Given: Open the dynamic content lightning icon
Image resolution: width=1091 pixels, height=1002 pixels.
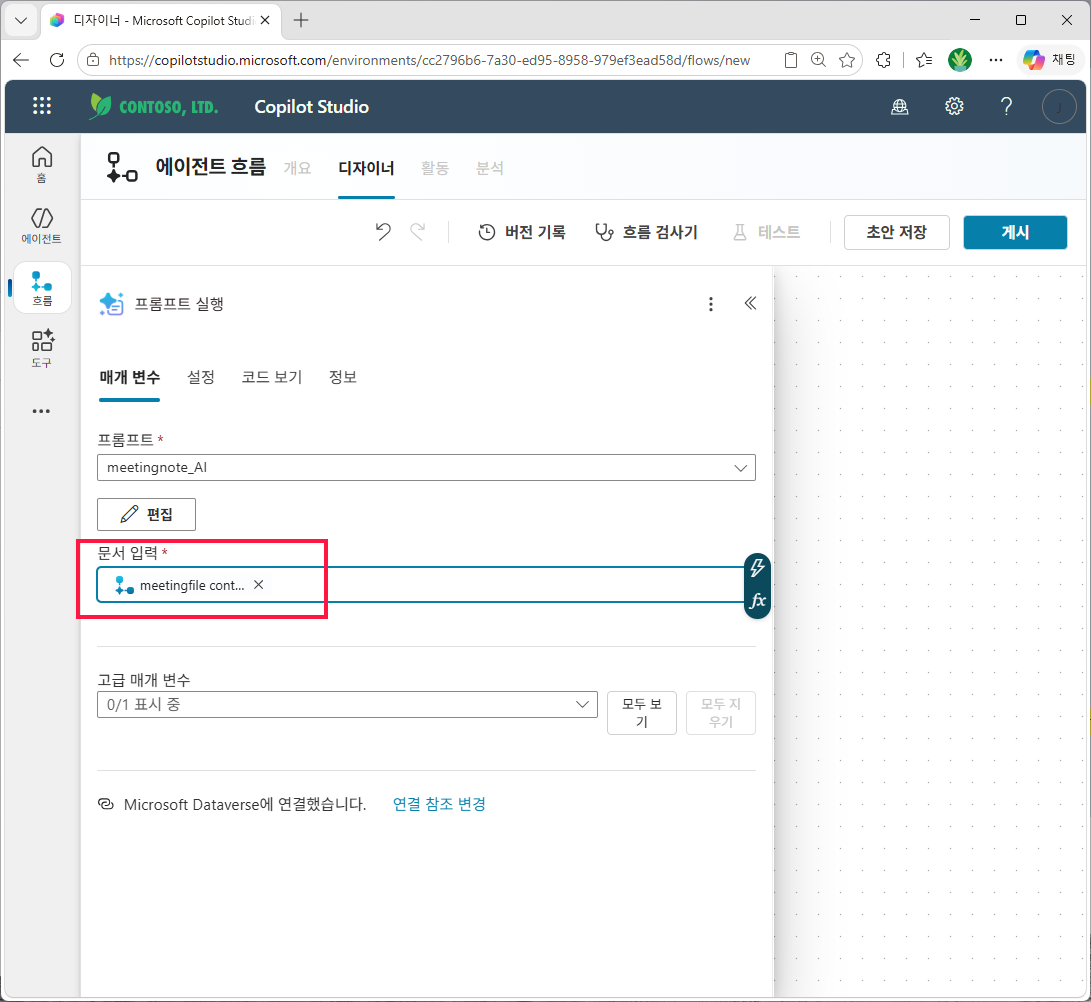Looking at the screenshot, I should tap(757, 568).
